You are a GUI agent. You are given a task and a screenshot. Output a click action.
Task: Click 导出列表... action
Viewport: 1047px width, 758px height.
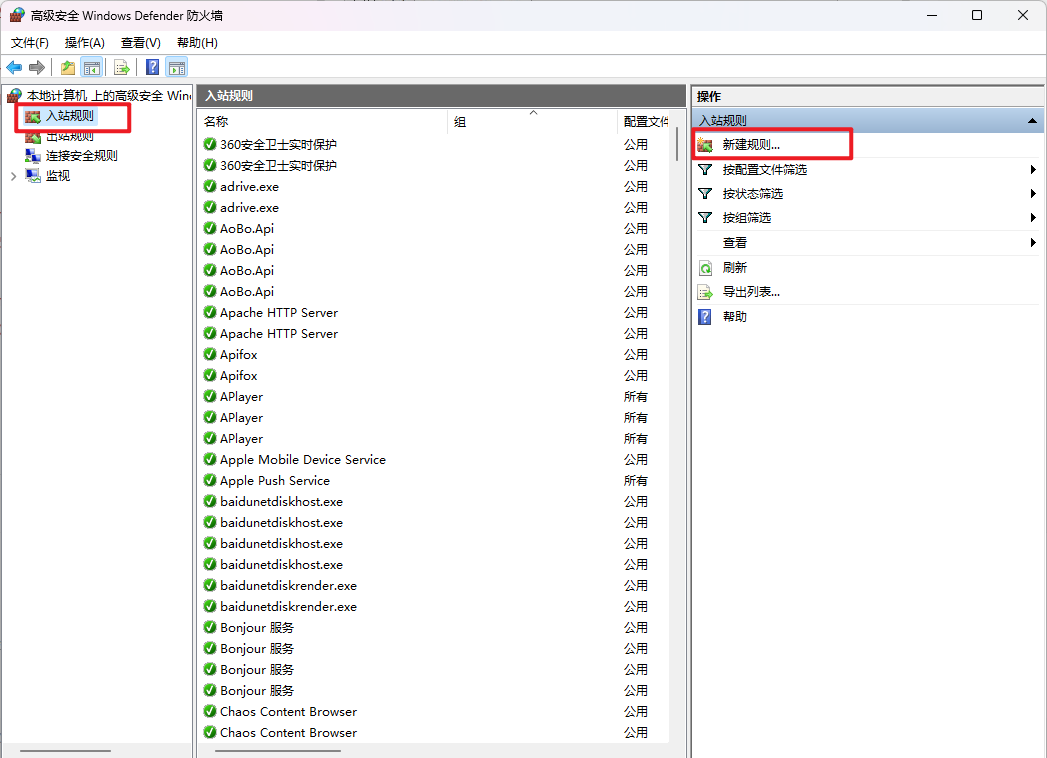pos(751,293)
